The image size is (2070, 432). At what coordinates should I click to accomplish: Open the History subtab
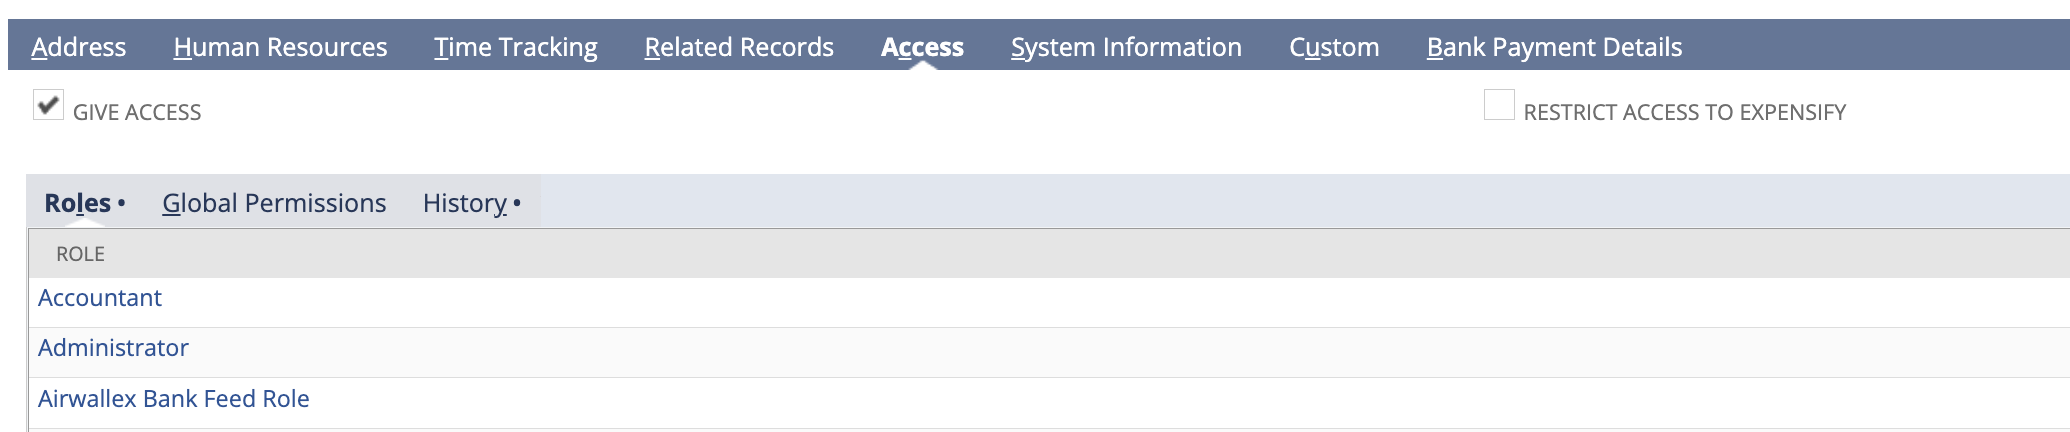[465, 203]
